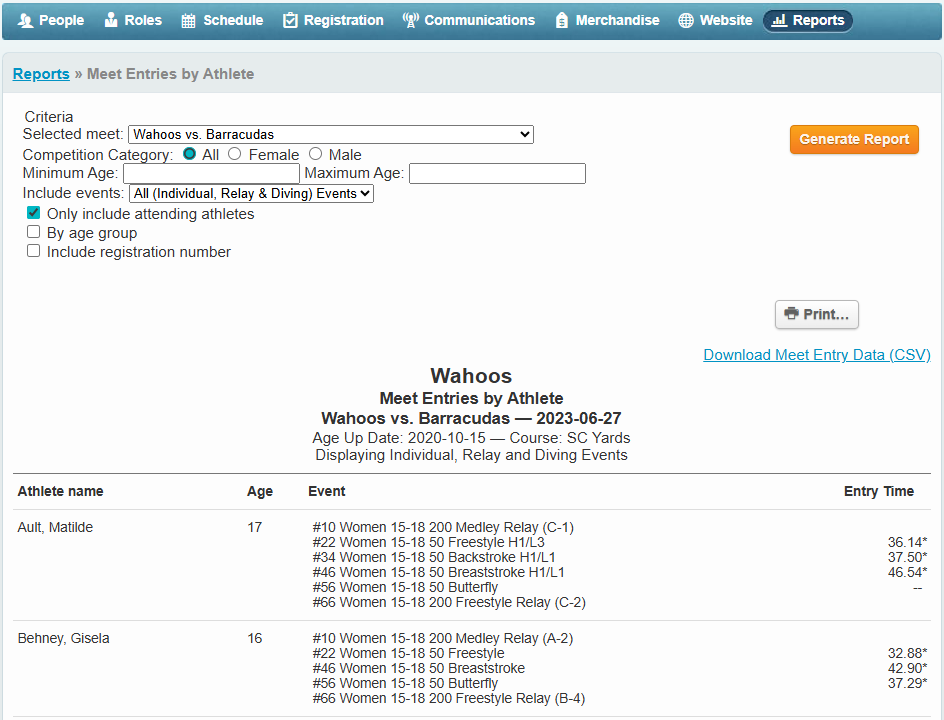944x720 pixels.
Task: Open the Schedule calendar icon
Action: 188,20
